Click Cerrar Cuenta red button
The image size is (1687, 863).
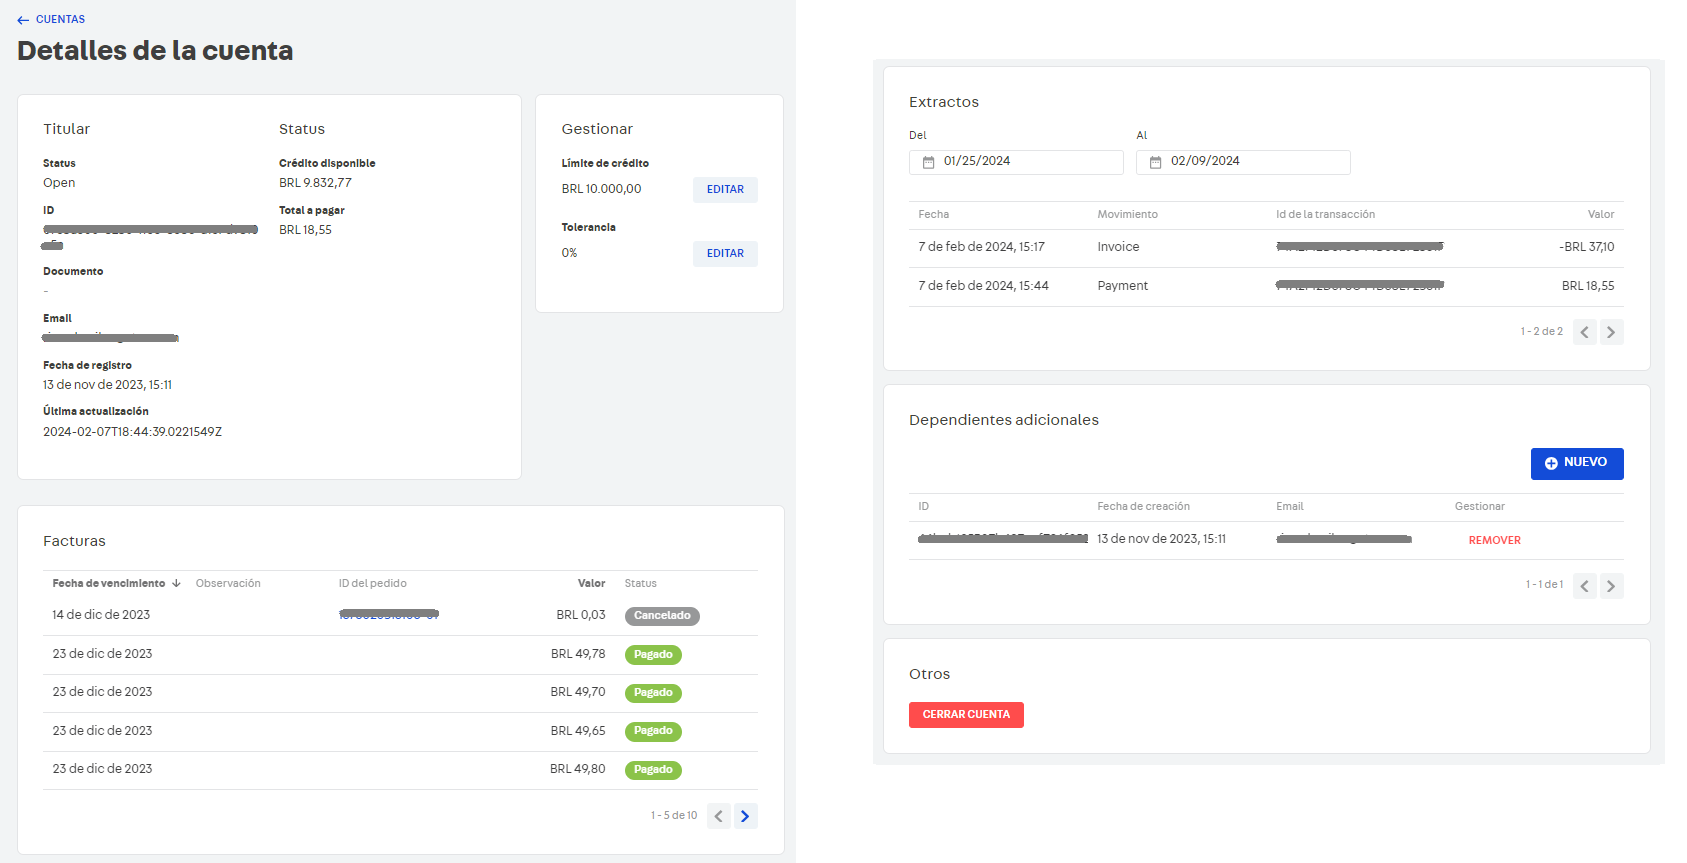tap(966, 715)
